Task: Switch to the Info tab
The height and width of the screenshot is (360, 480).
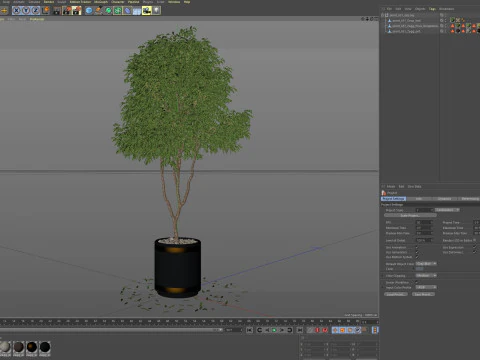Action: point(419,199)
